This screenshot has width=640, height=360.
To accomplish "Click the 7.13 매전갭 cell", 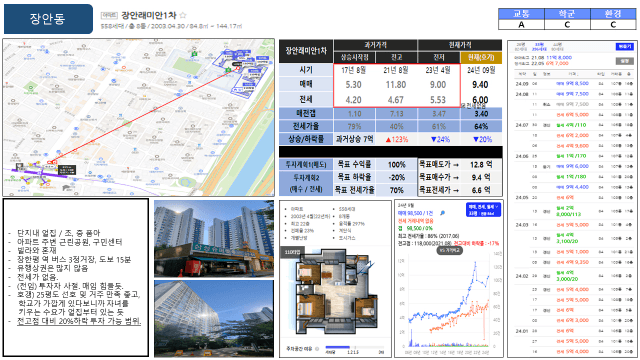I will point(396,114).
